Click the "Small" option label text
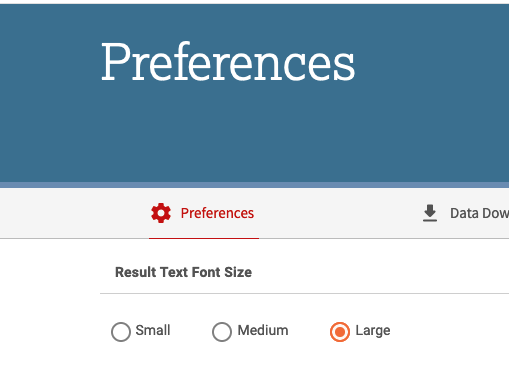 [x=153, y=330]
